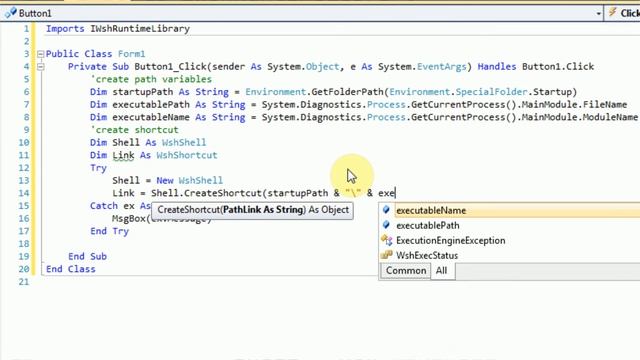
Task: Click the ExecutionEngineException class icon
Action: pos(386,240)
